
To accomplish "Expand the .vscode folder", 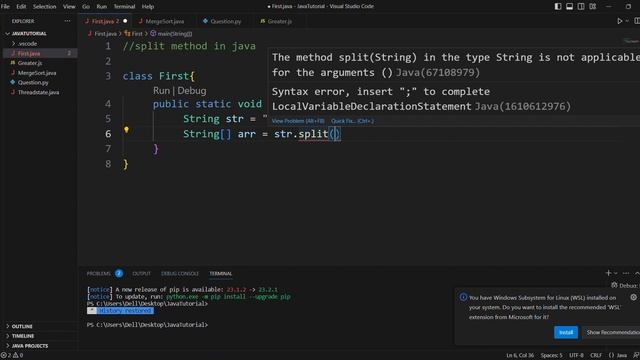I will click(39, 43).
